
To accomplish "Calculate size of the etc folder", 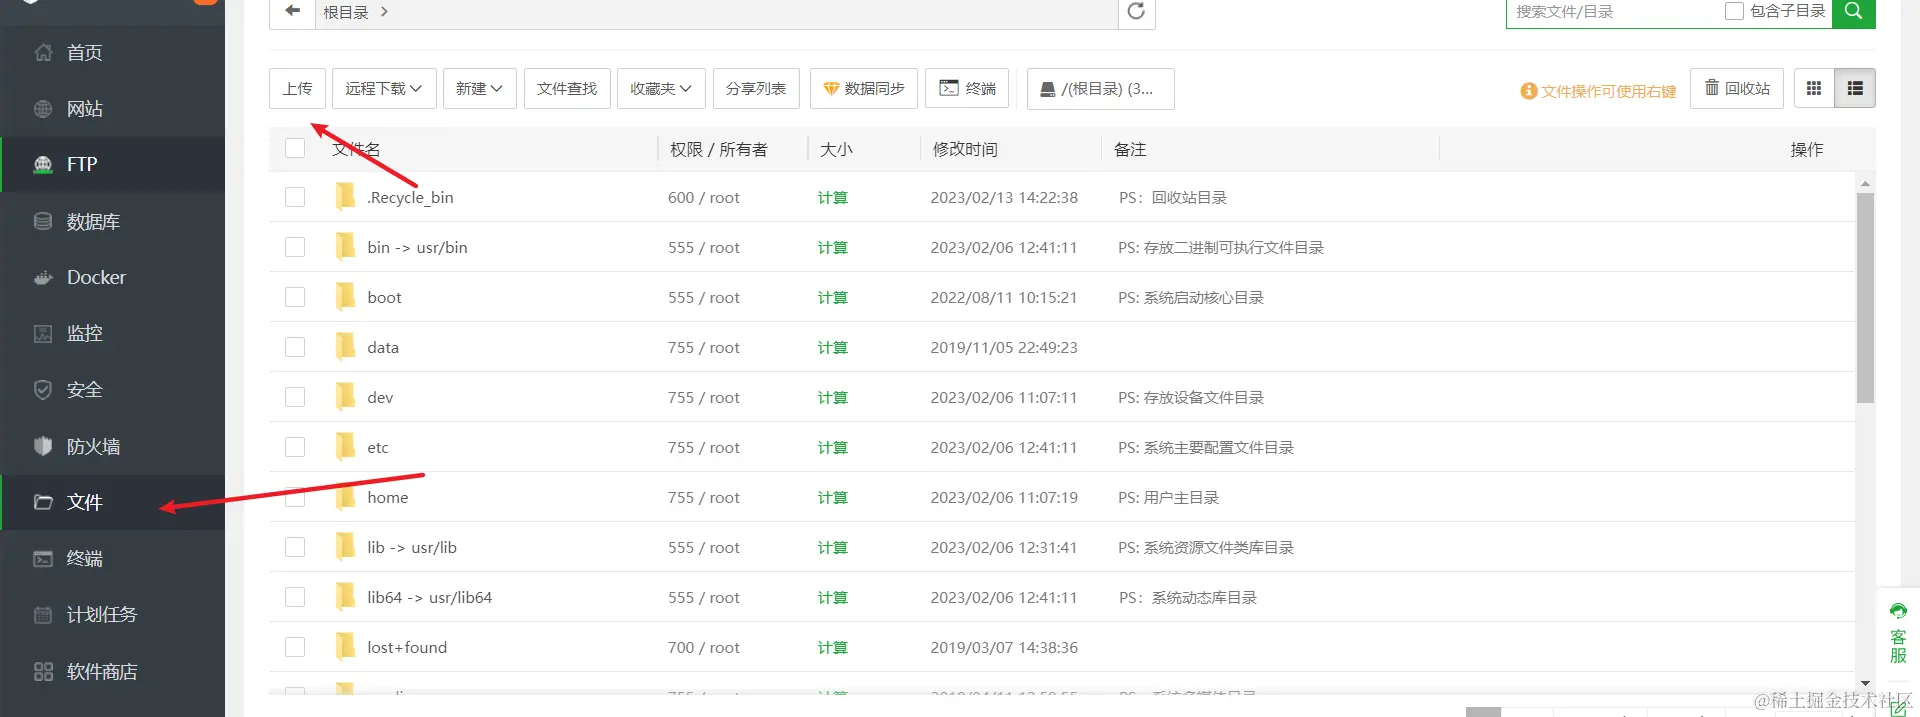I will point(832,447).
